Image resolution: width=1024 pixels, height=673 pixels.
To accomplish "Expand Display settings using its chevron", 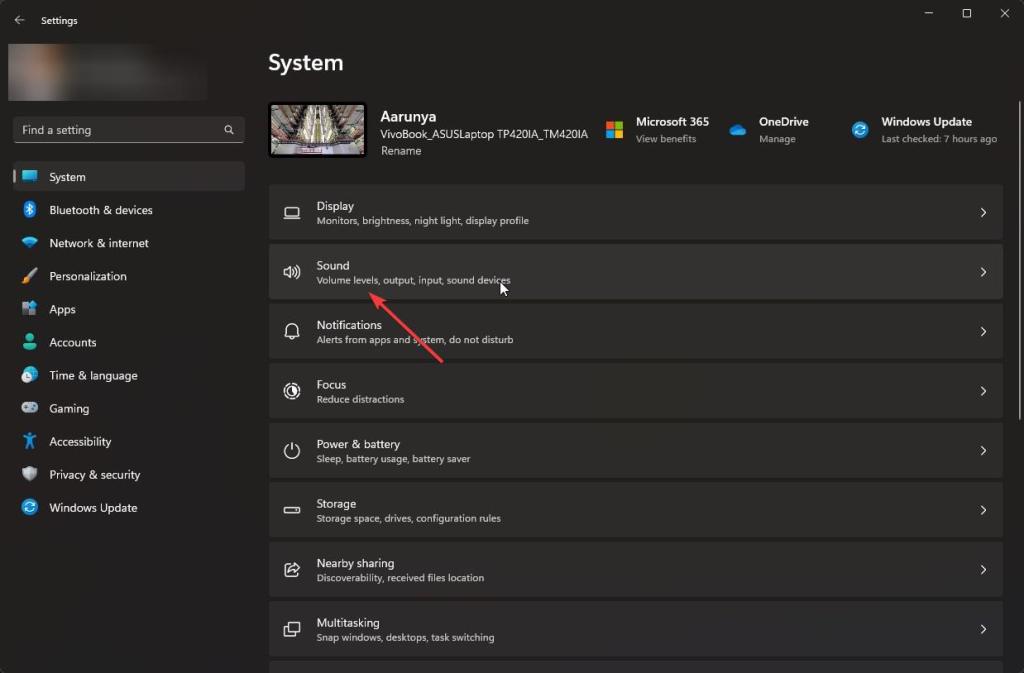I will [983, 213].
